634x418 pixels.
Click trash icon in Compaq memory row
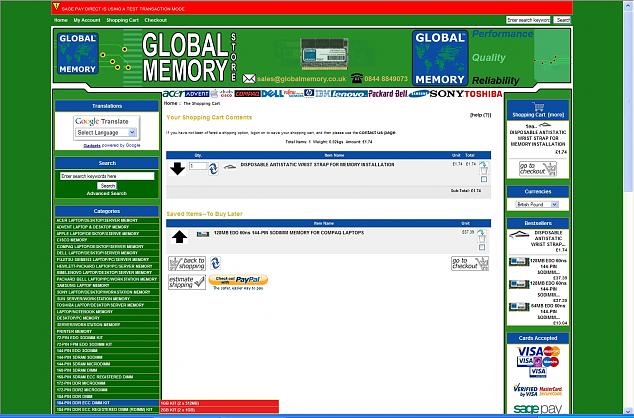click(482, 239)
